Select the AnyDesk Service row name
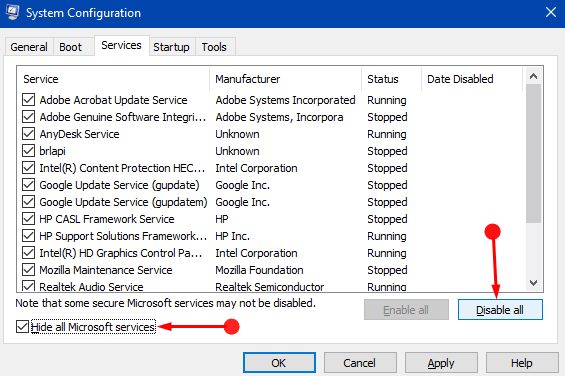The image size is (565, 376). [x=79, y=134]
